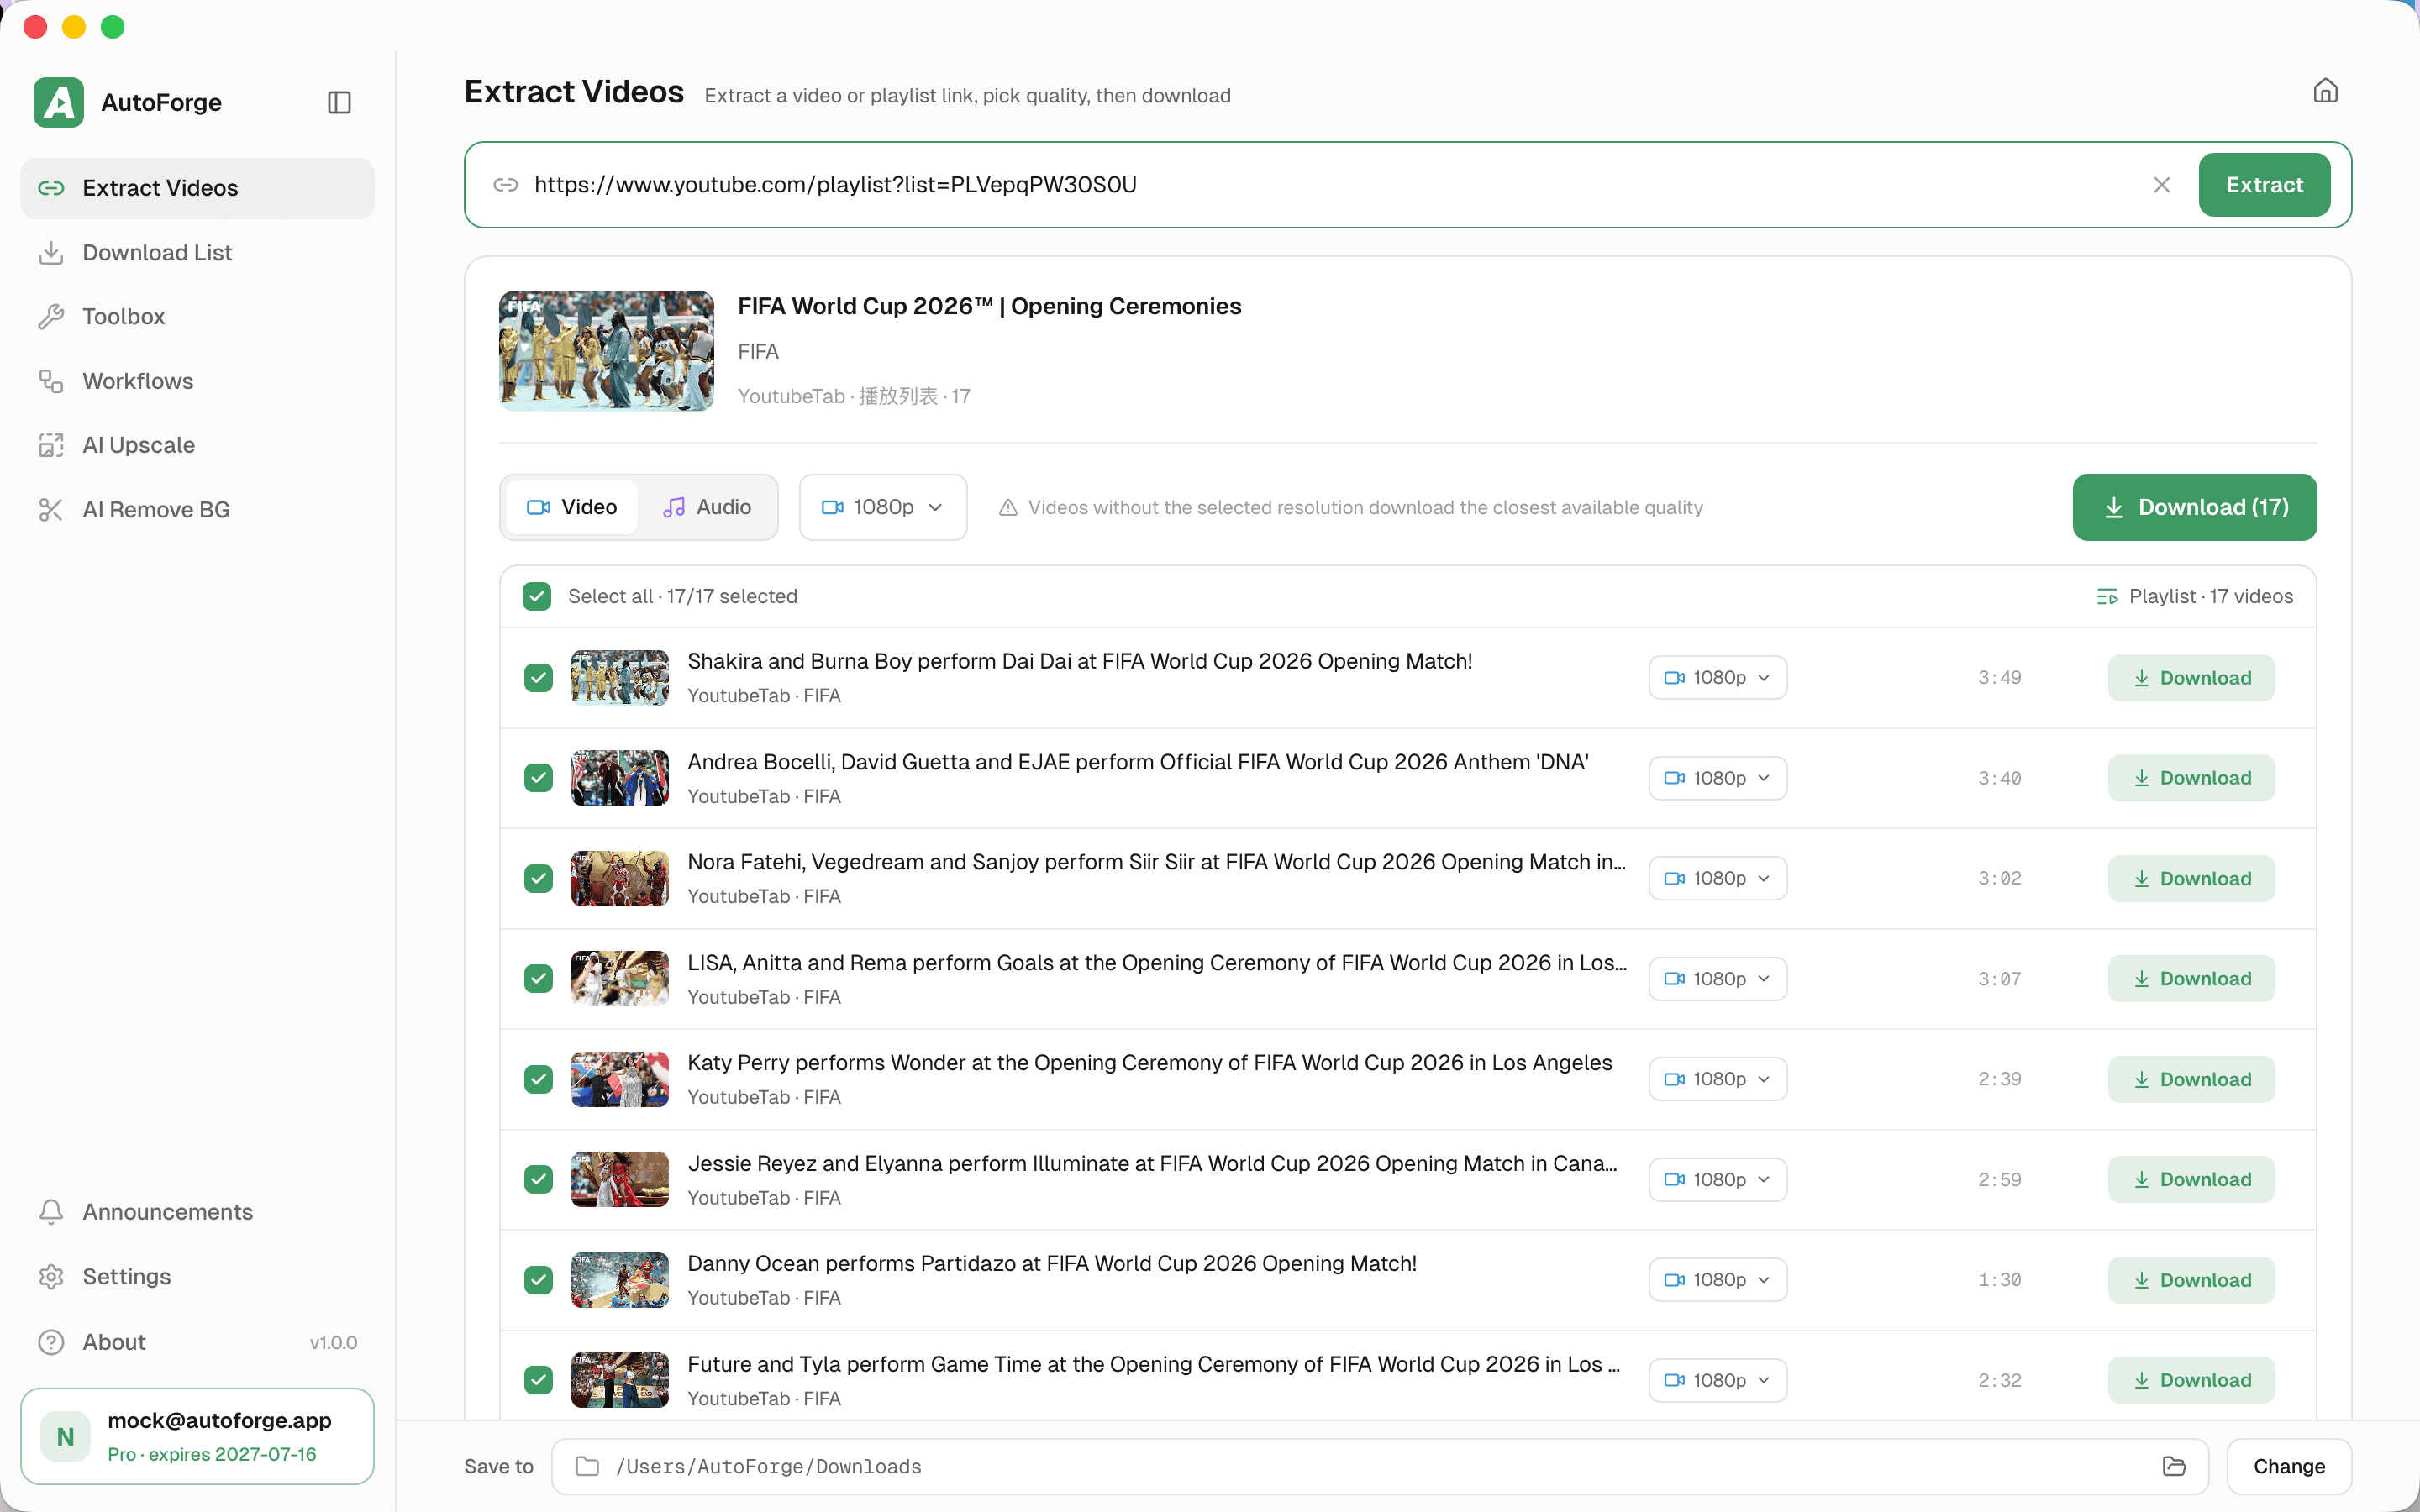Click the AutoForge logo icon
This screenshot has height=1512, width=2420.
click(x=58, y=102)
